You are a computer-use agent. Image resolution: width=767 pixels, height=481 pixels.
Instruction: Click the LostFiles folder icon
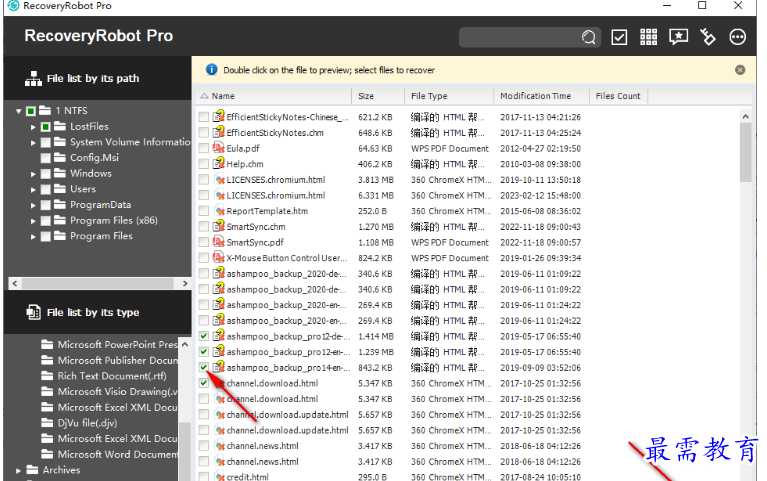click(x=60, y=126)
